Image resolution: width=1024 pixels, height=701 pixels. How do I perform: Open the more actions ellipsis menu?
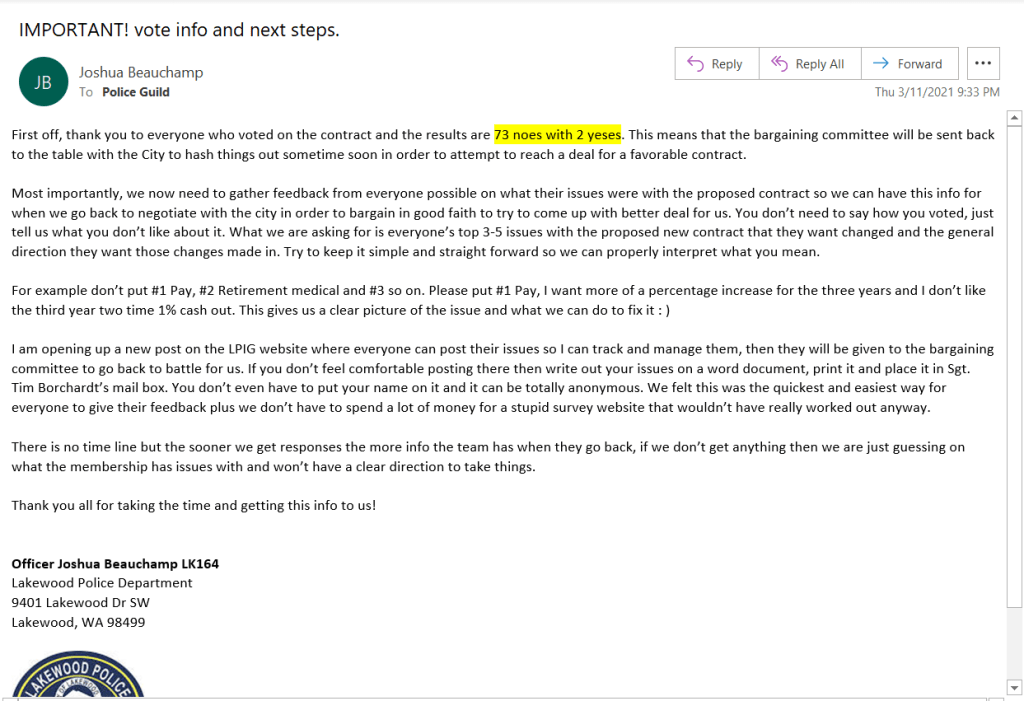click(983, 64)
